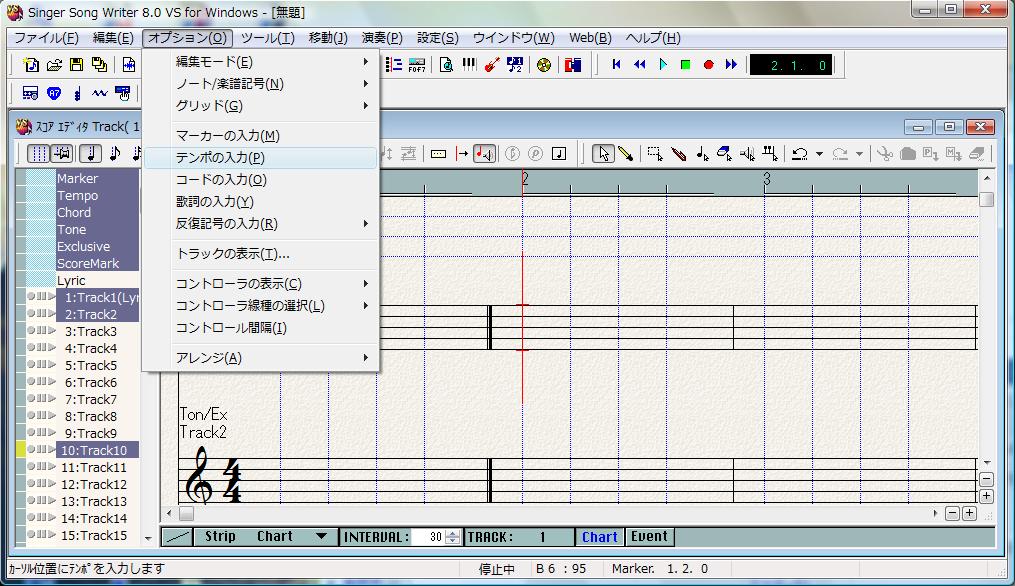Screen dimensions: 1015x586
Task: Toggle the round button beside 3:Track3
Action: point(30,330)
